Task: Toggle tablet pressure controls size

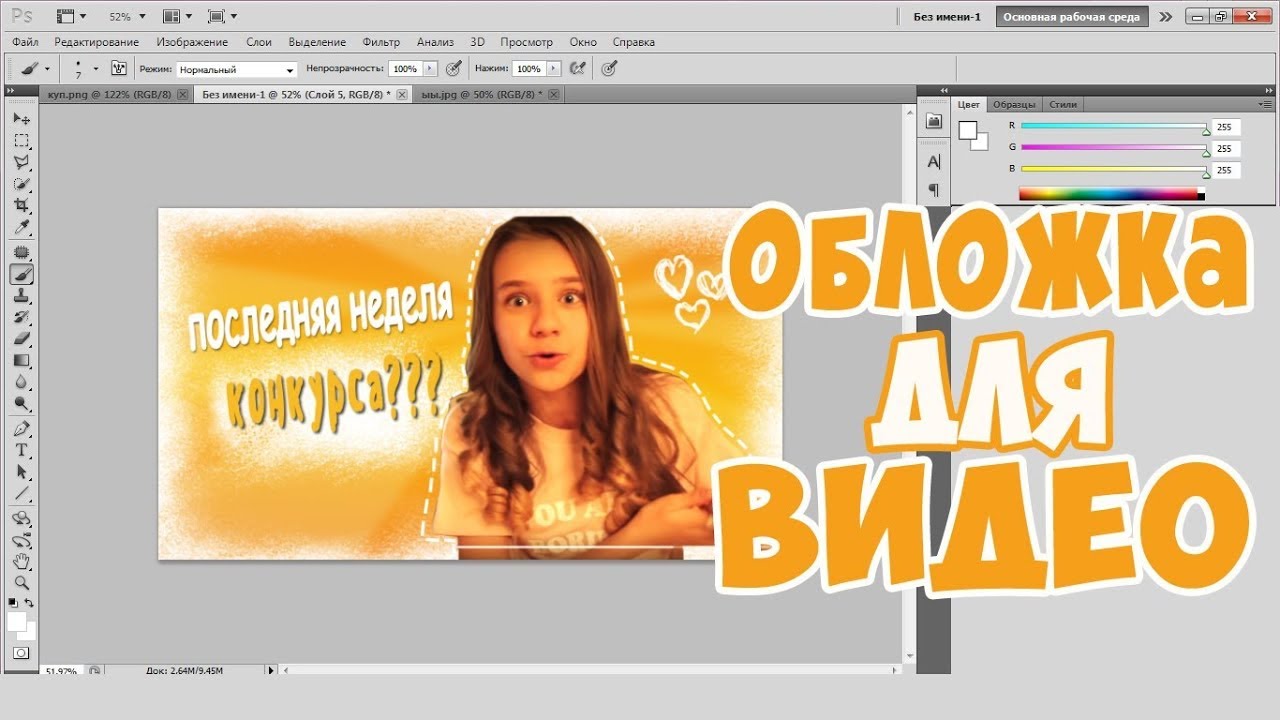Action: pos(610,69)
